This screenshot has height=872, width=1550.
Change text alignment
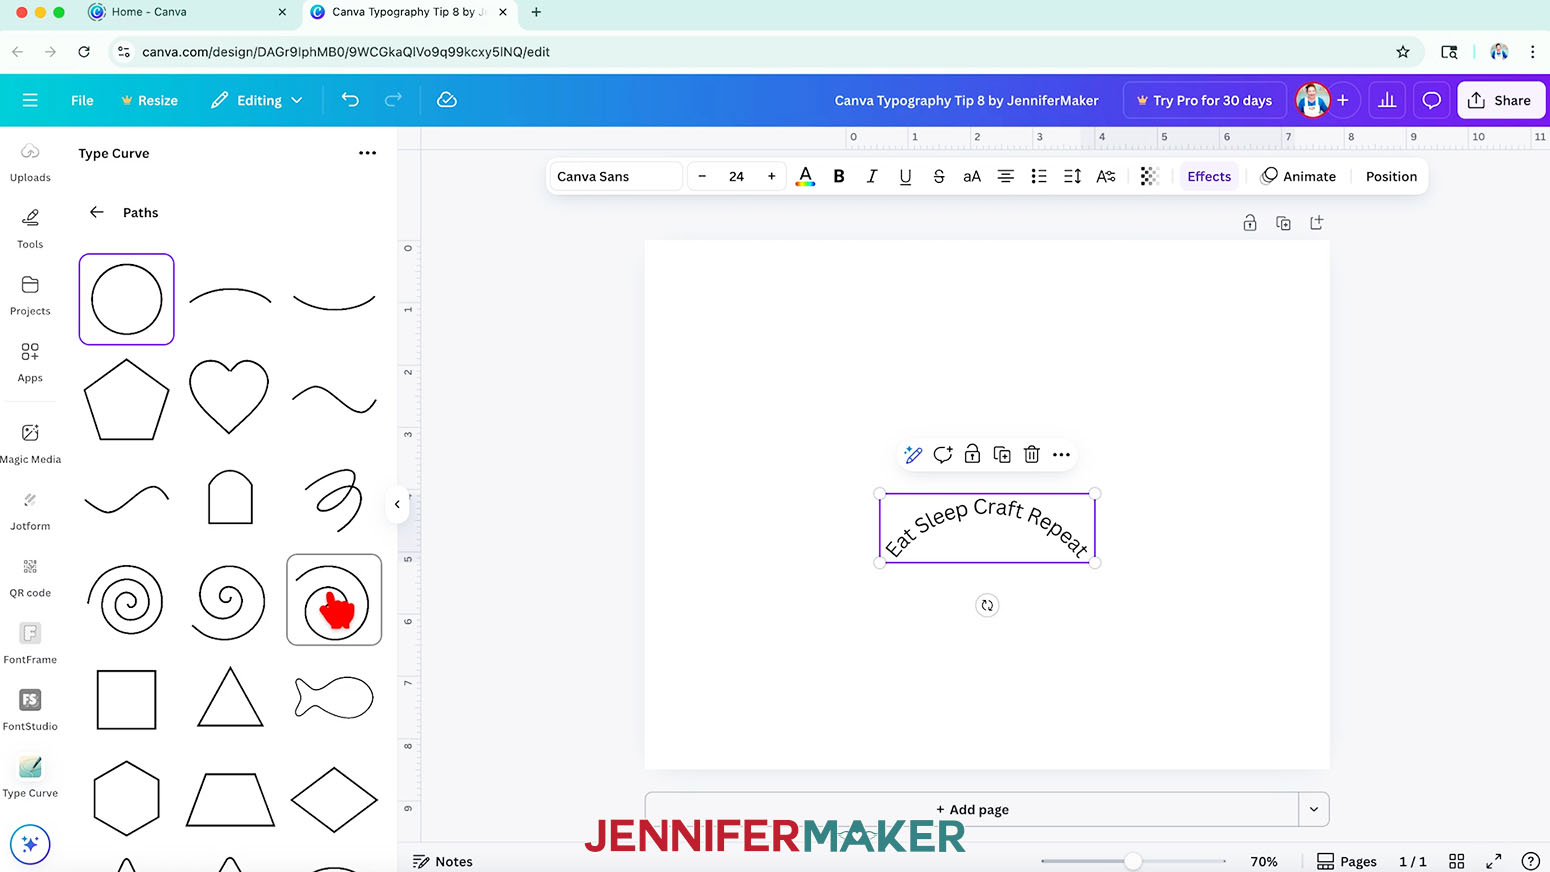point(1006,176)
